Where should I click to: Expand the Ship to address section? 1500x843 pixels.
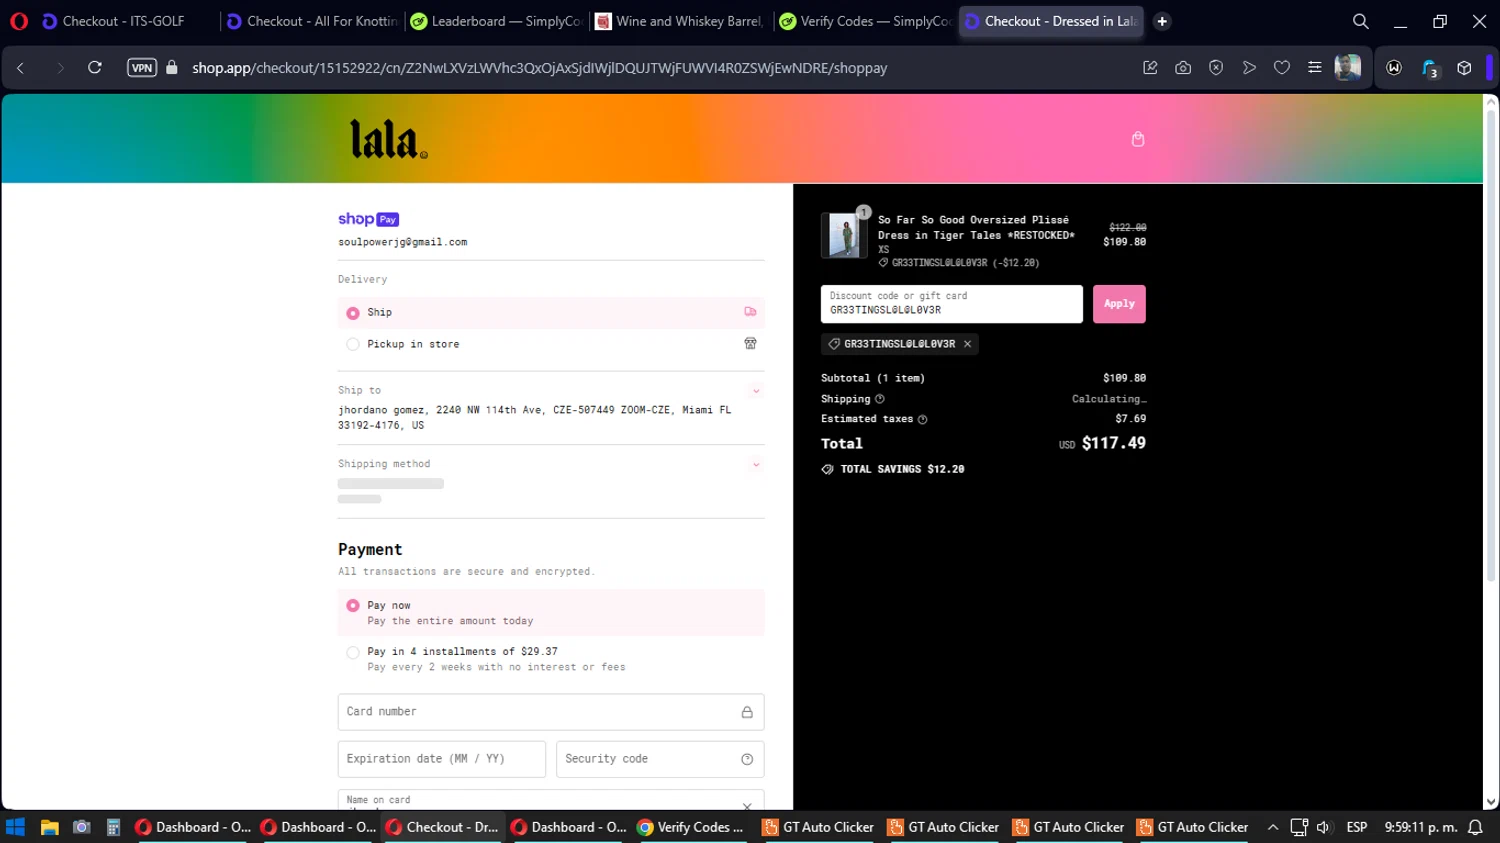coord(756,391)
